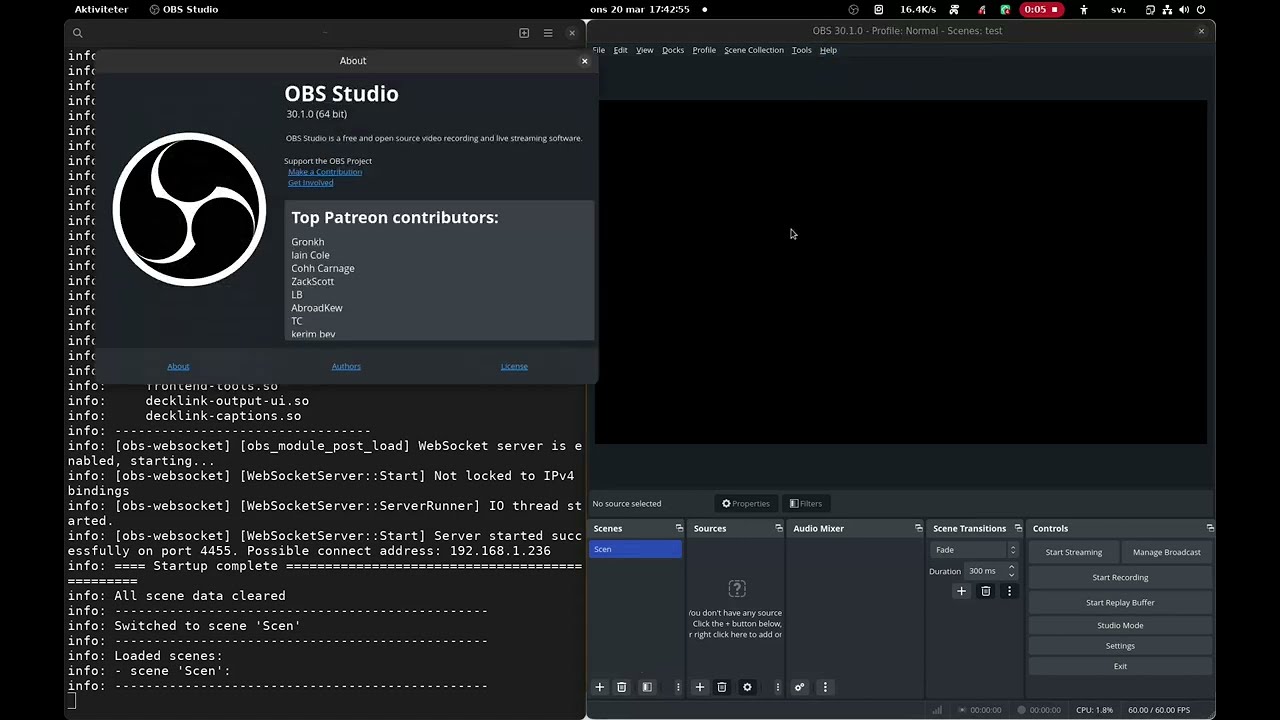Open the Scene Collection menu

click(754, 50)
